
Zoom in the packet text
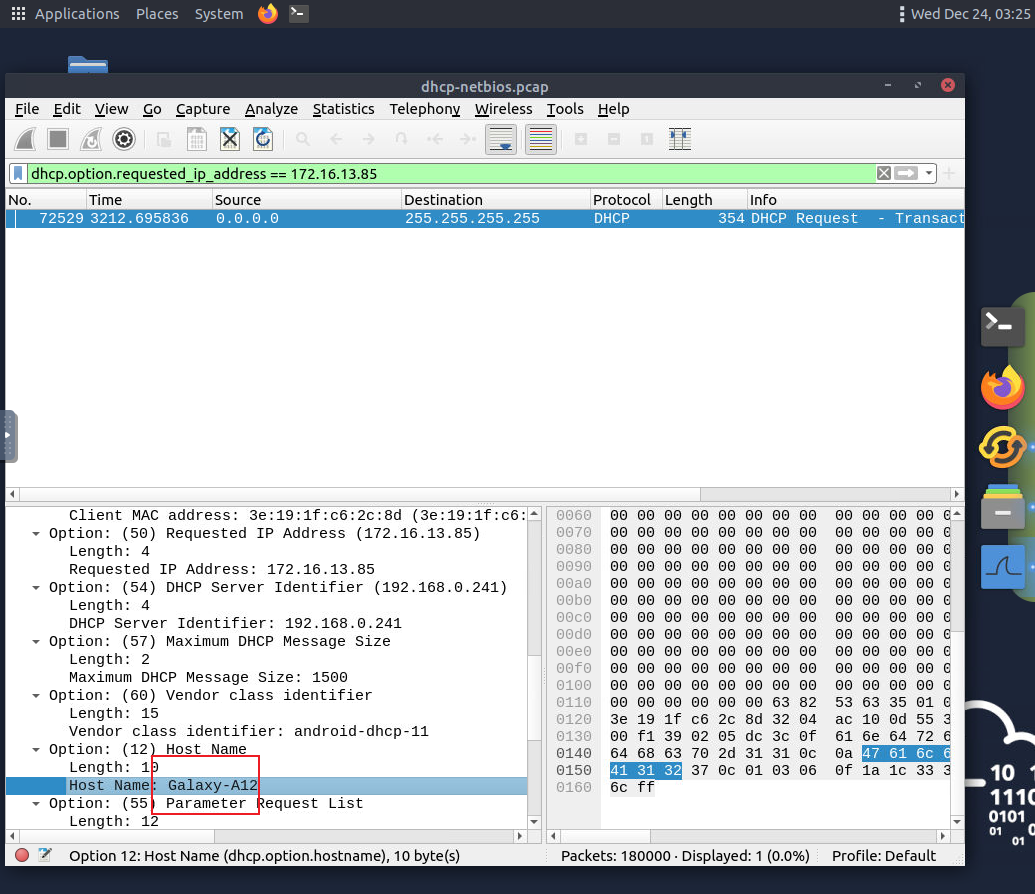[581, 139]
